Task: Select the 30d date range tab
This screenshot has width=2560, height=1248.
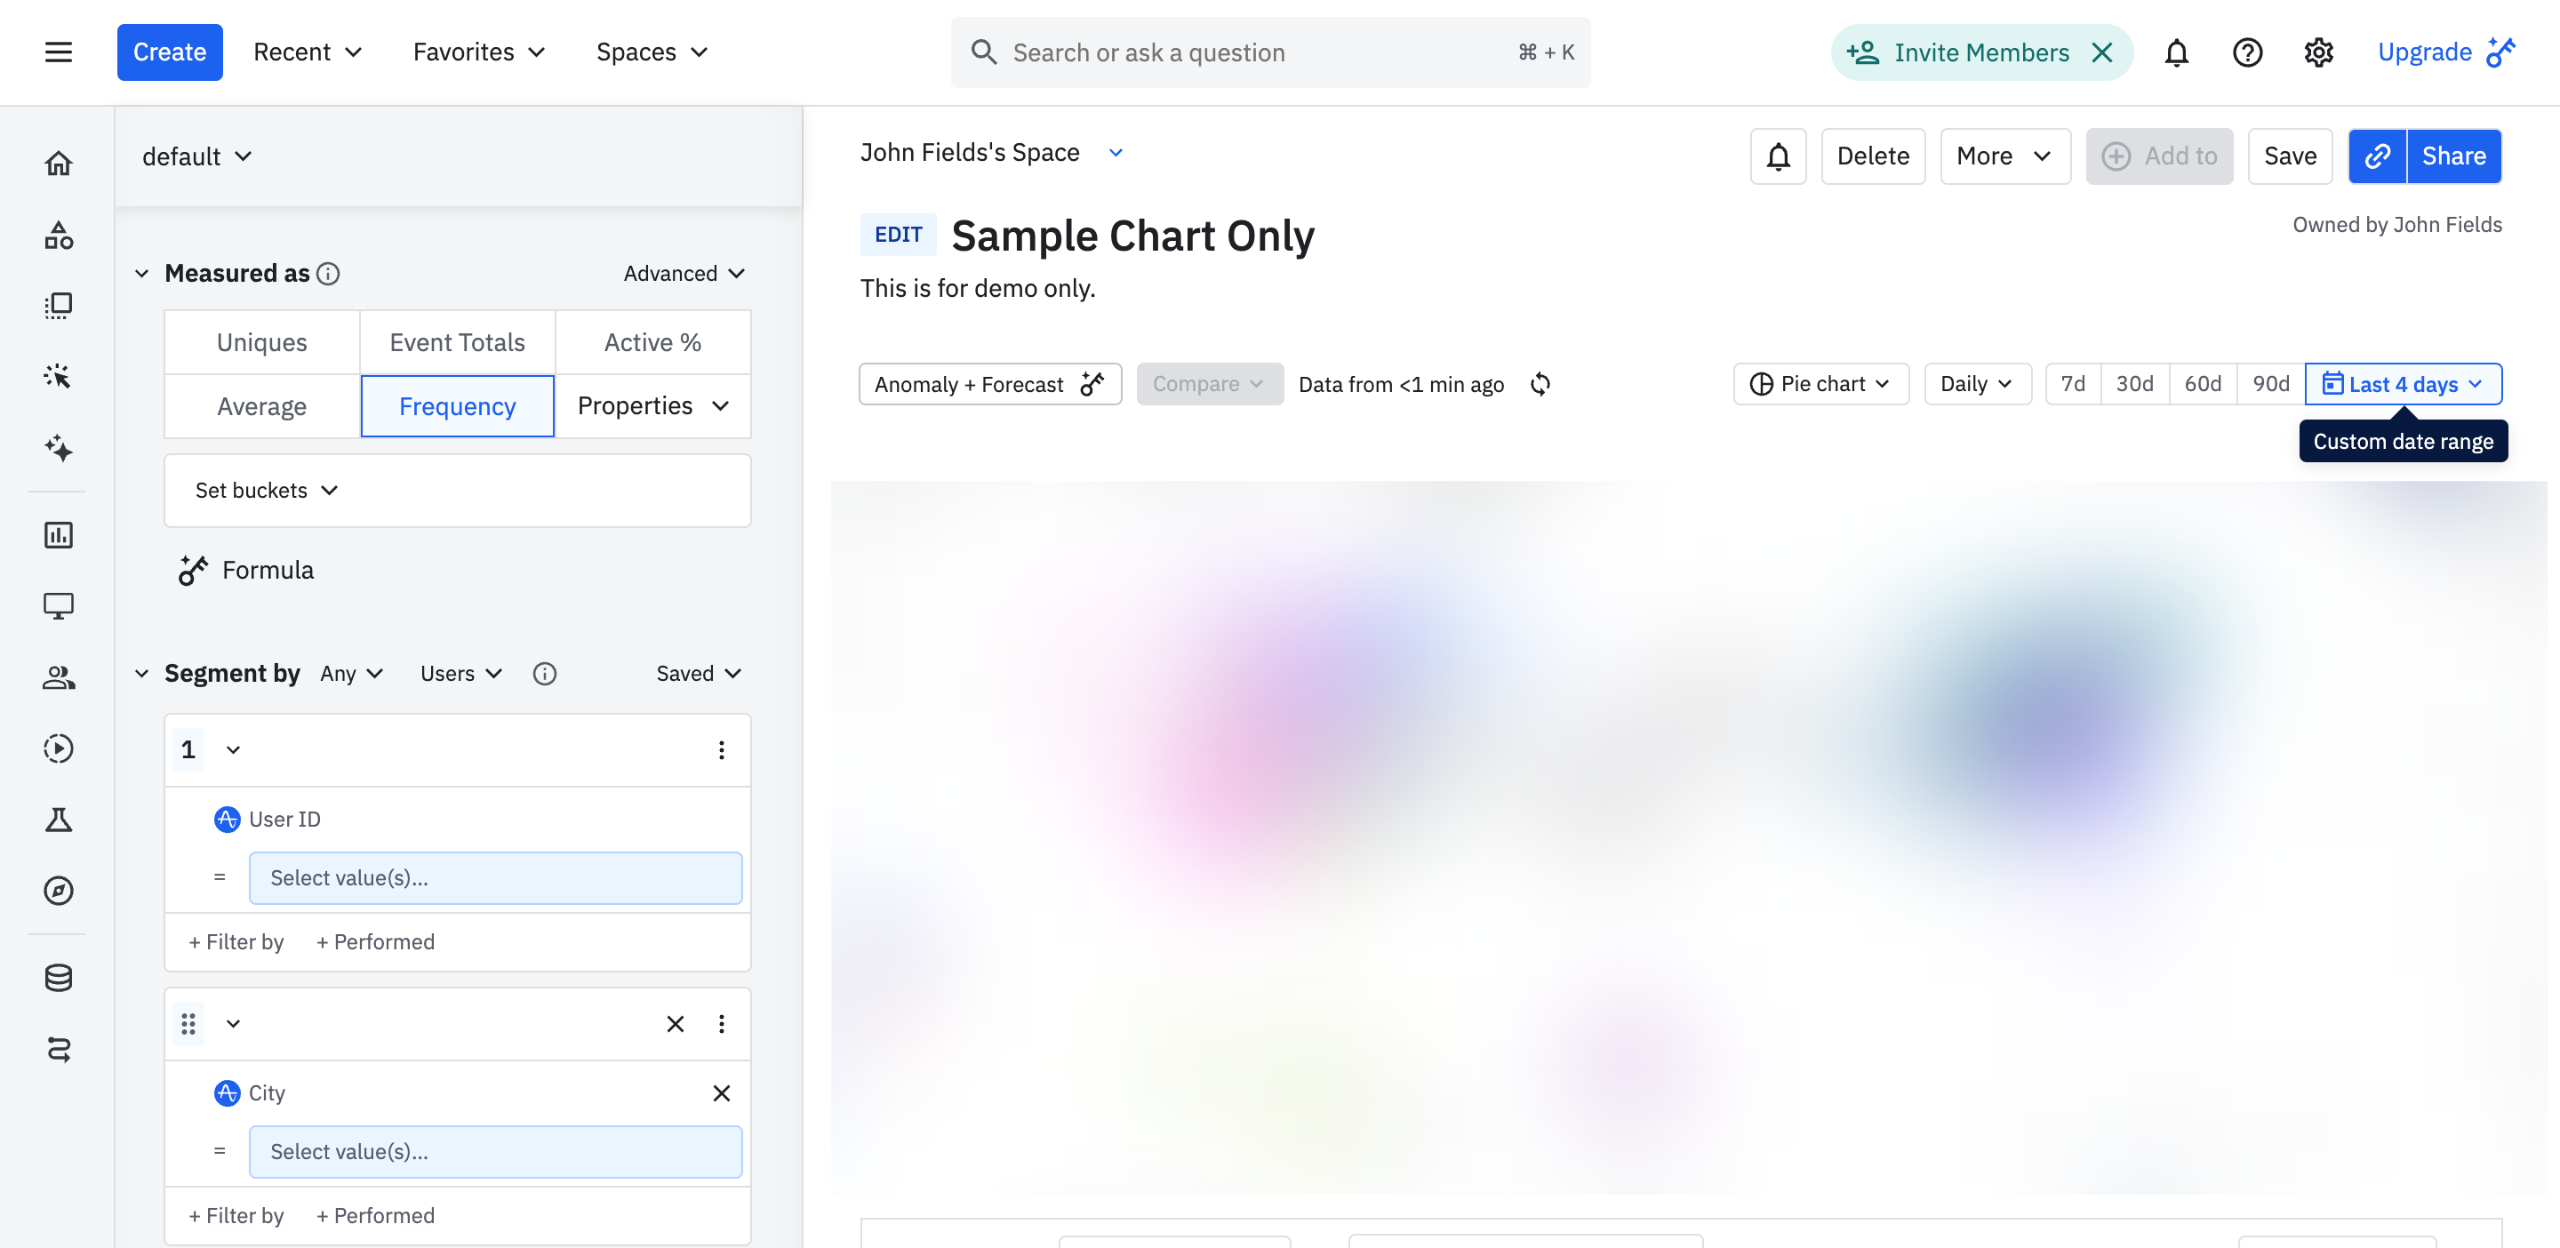Action: [x=2134, y=384]
